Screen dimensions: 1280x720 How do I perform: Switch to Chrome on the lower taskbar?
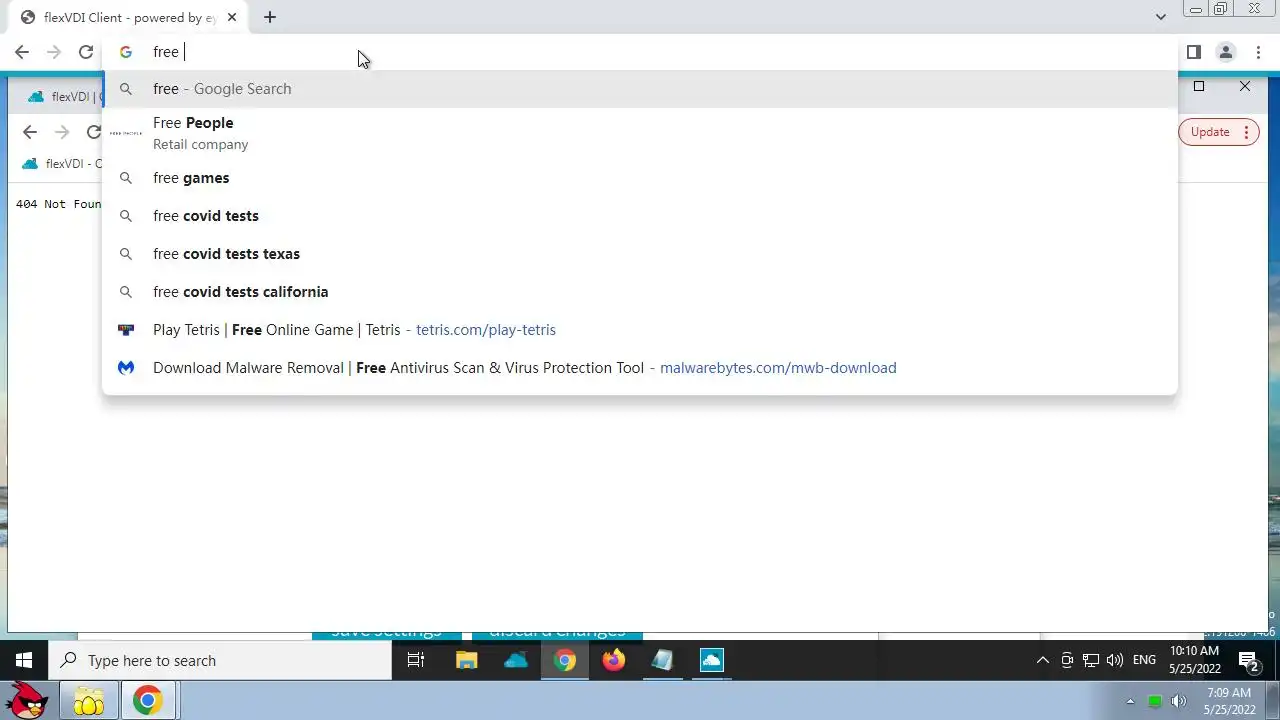click(148, 701)
